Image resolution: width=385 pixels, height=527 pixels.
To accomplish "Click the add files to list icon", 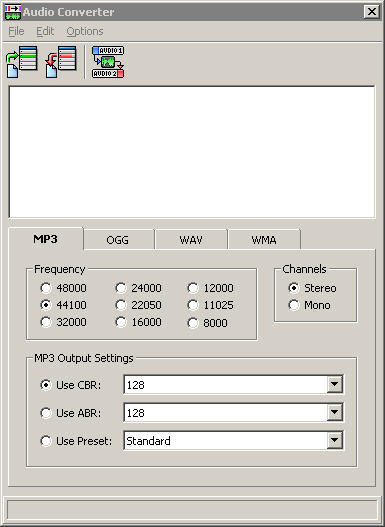I will click(x=22, y=63).
